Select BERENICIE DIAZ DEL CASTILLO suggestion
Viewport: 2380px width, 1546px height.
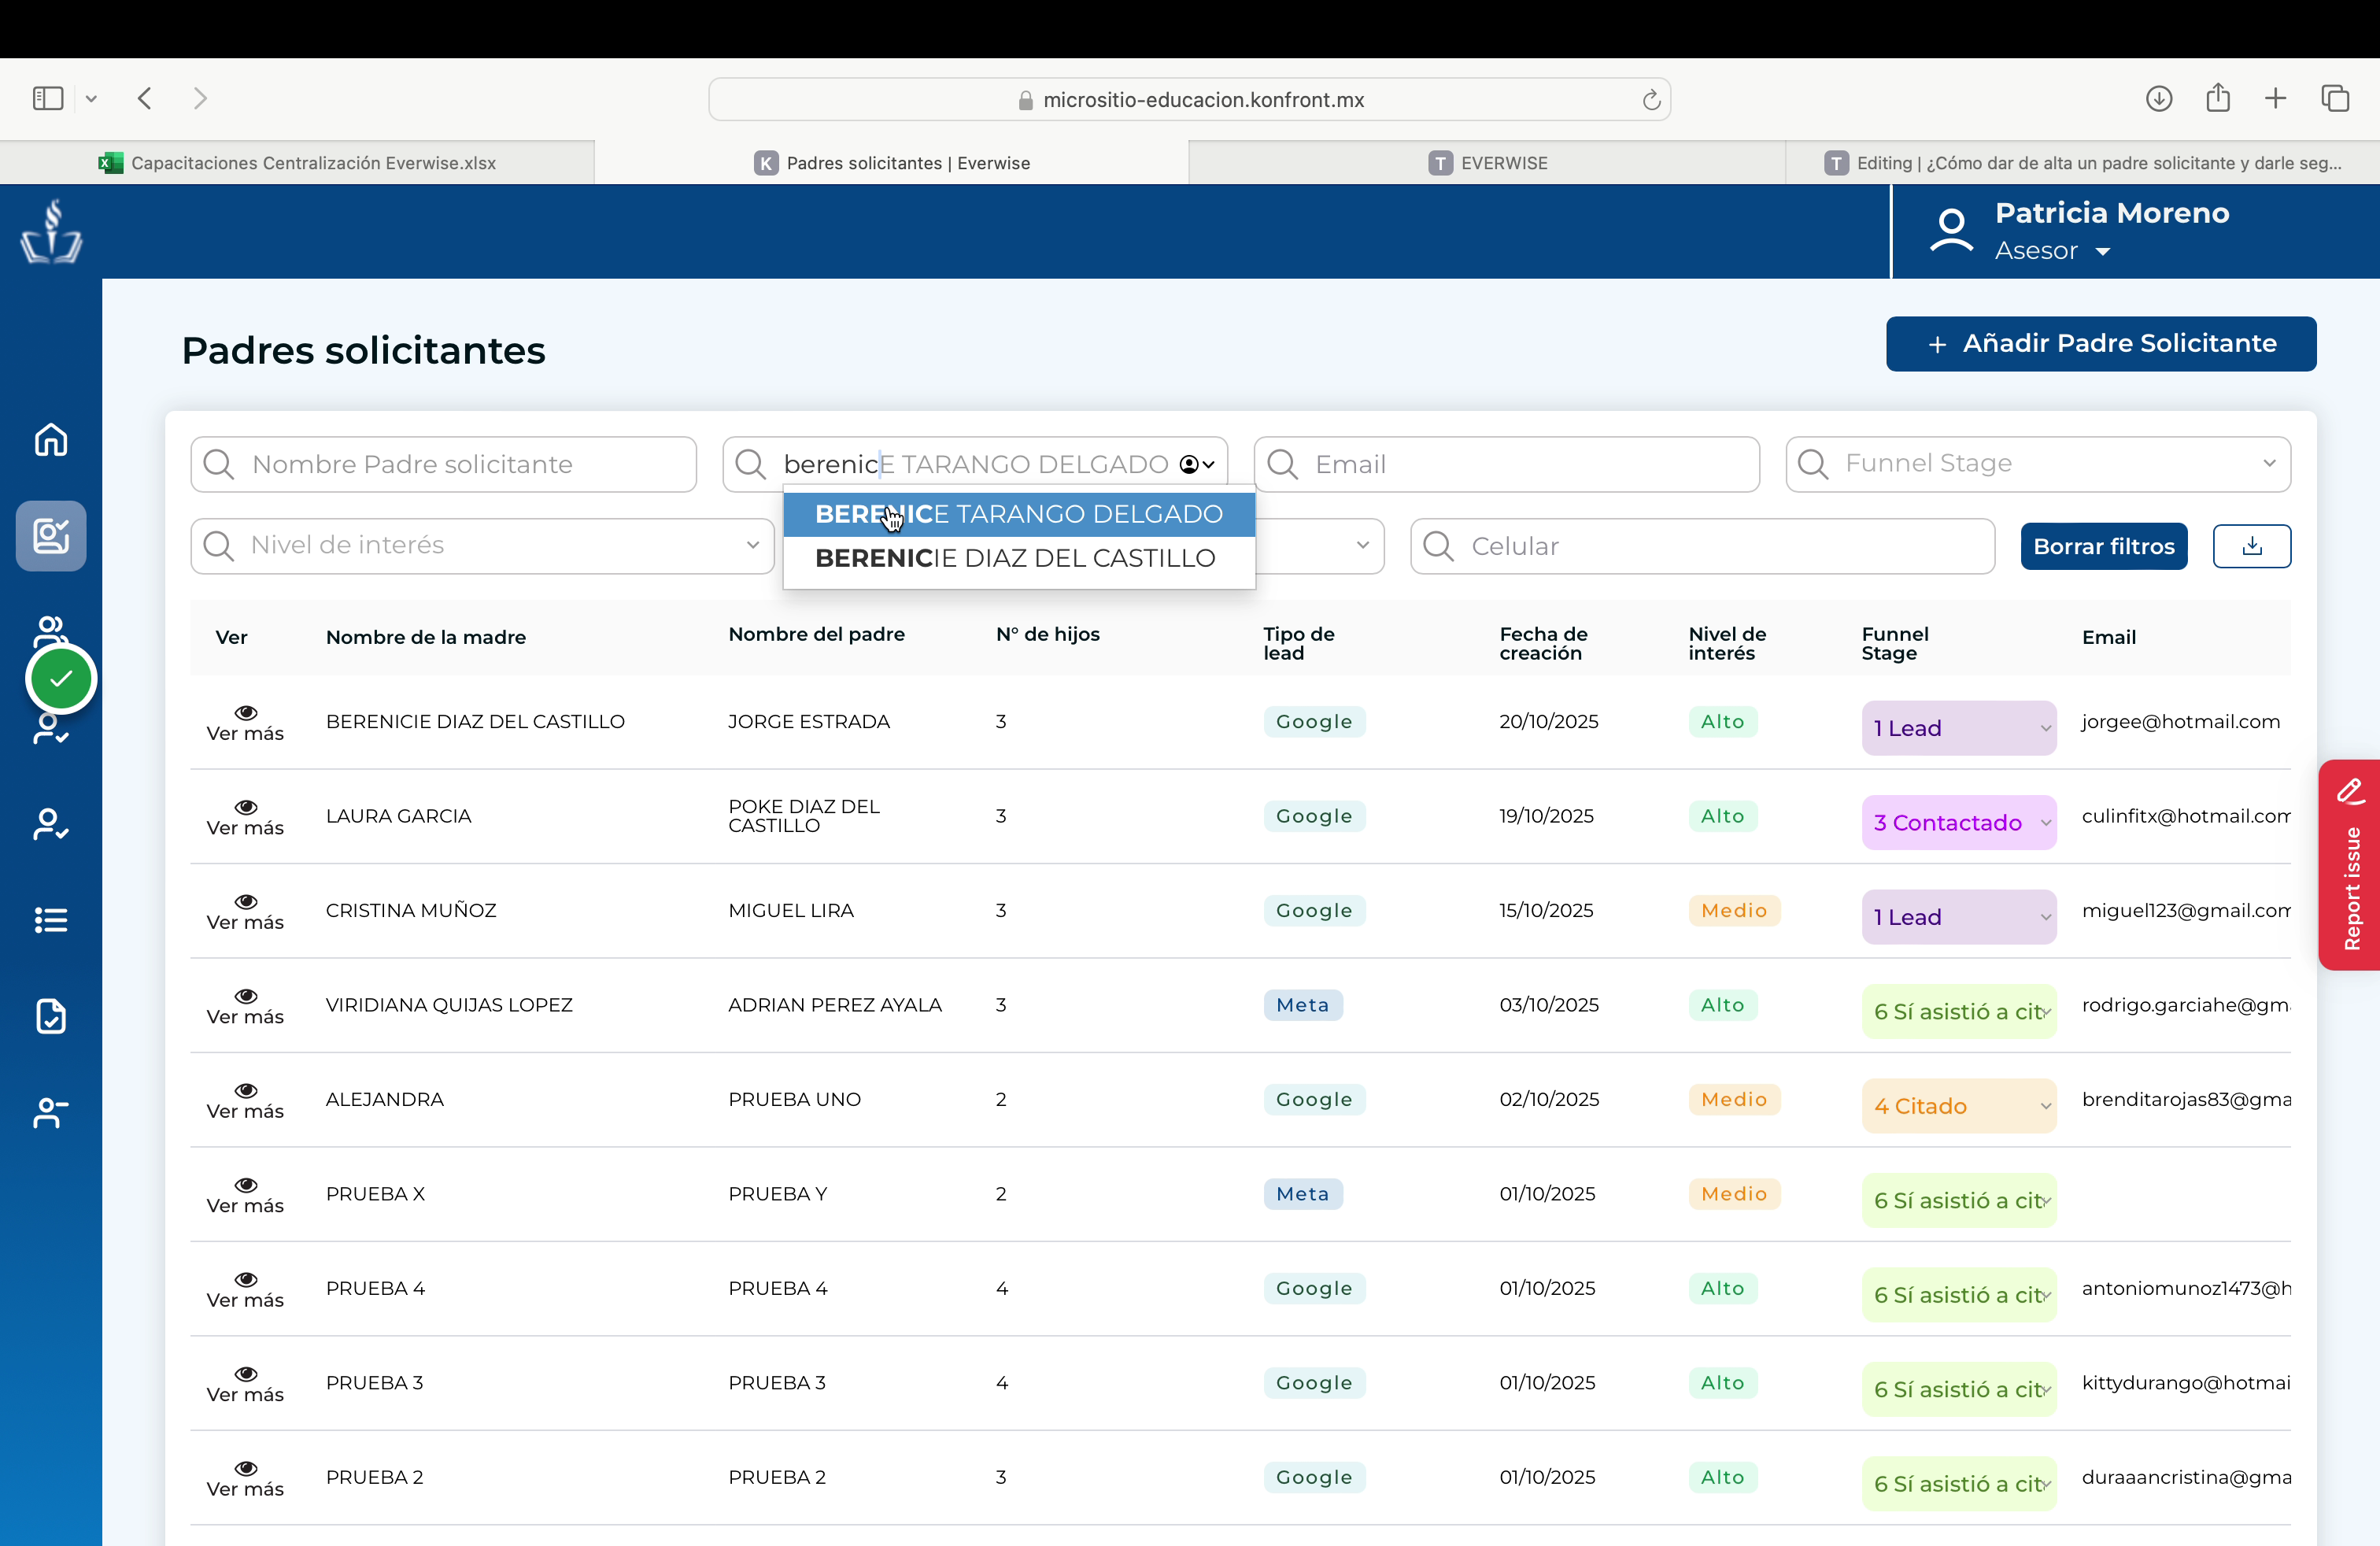click(x=1018, y=558)
